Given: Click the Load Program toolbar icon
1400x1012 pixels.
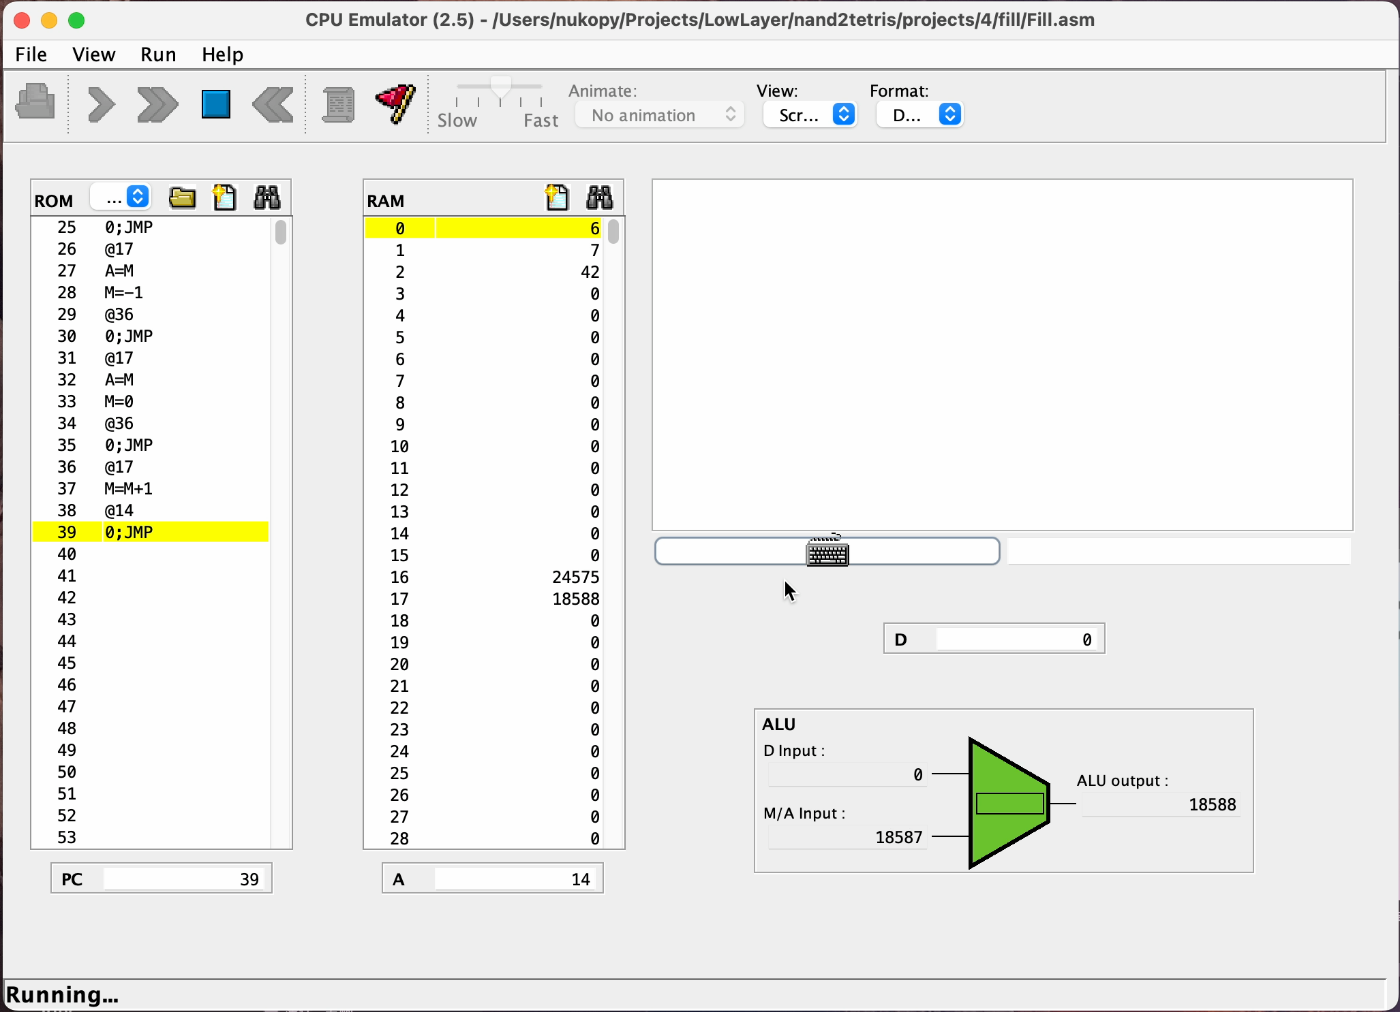Looking at the screenshot, I should tap(36, 102).
